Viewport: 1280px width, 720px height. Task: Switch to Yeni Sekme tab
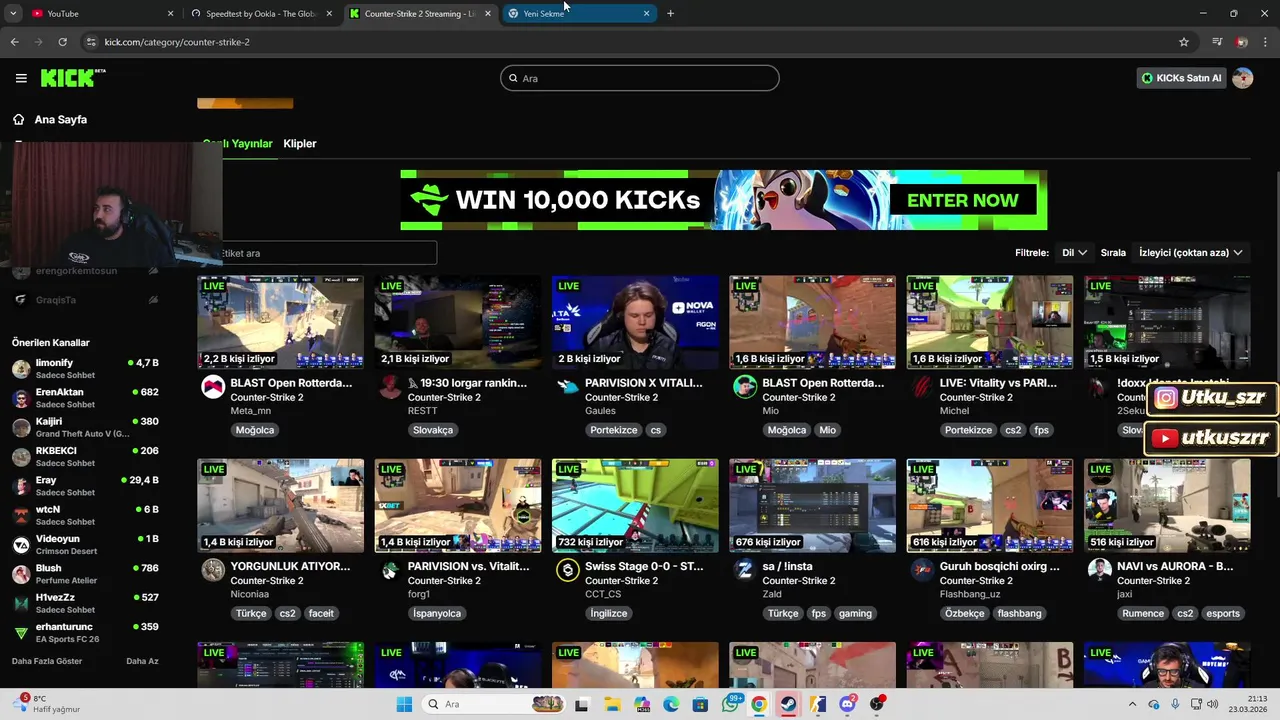click(x=580, y=13)
